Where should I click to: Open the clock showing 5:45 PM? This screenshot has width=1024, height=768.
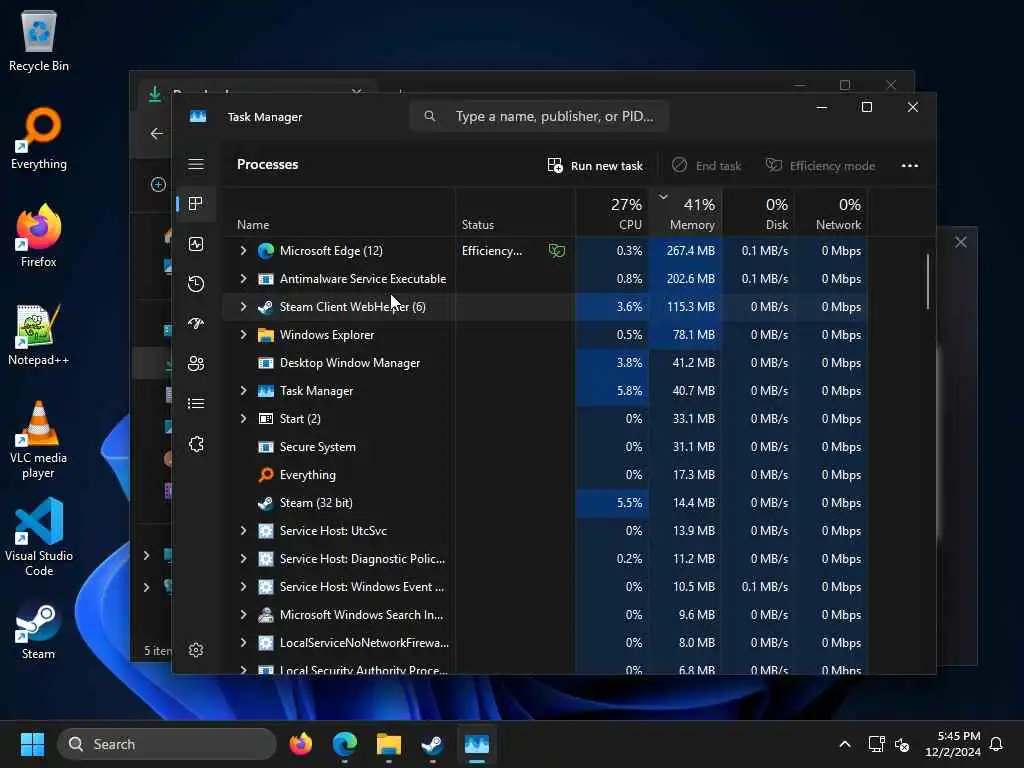[953, 744]
